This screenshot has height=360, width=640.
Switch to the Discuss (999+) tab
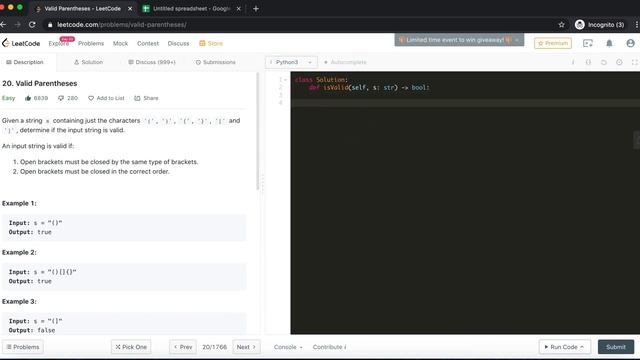152,62
